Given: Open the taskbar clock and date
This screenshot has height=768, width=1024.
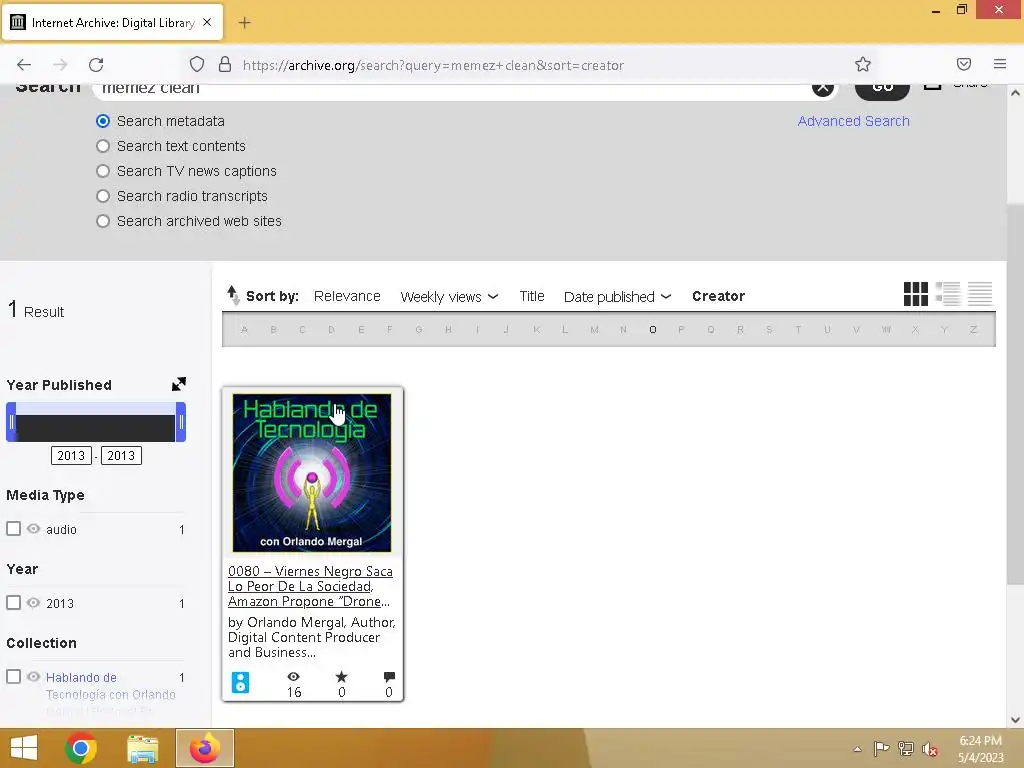Looking at the screenshot, I should 980,748.
